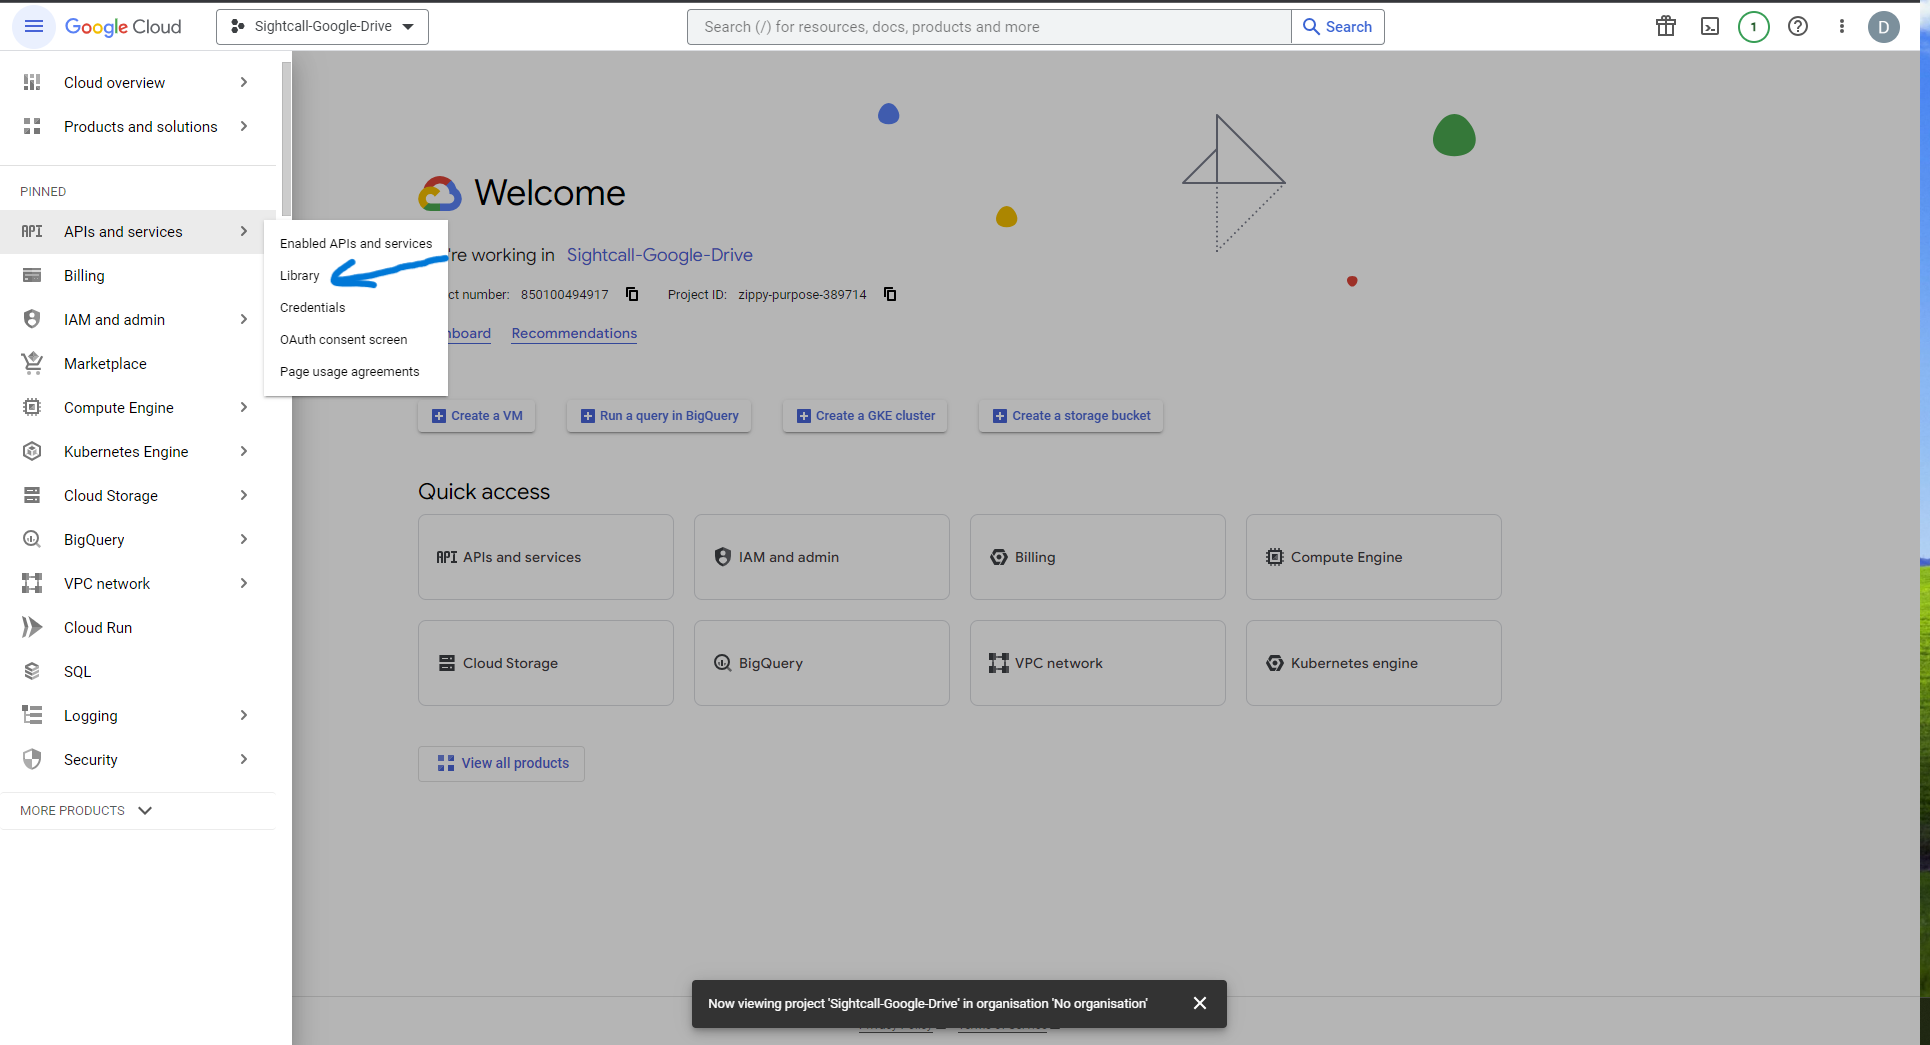Click the IAM and admin shield icon
Viewport: 1930px width, 1045px height.
(x=32, y=320)
